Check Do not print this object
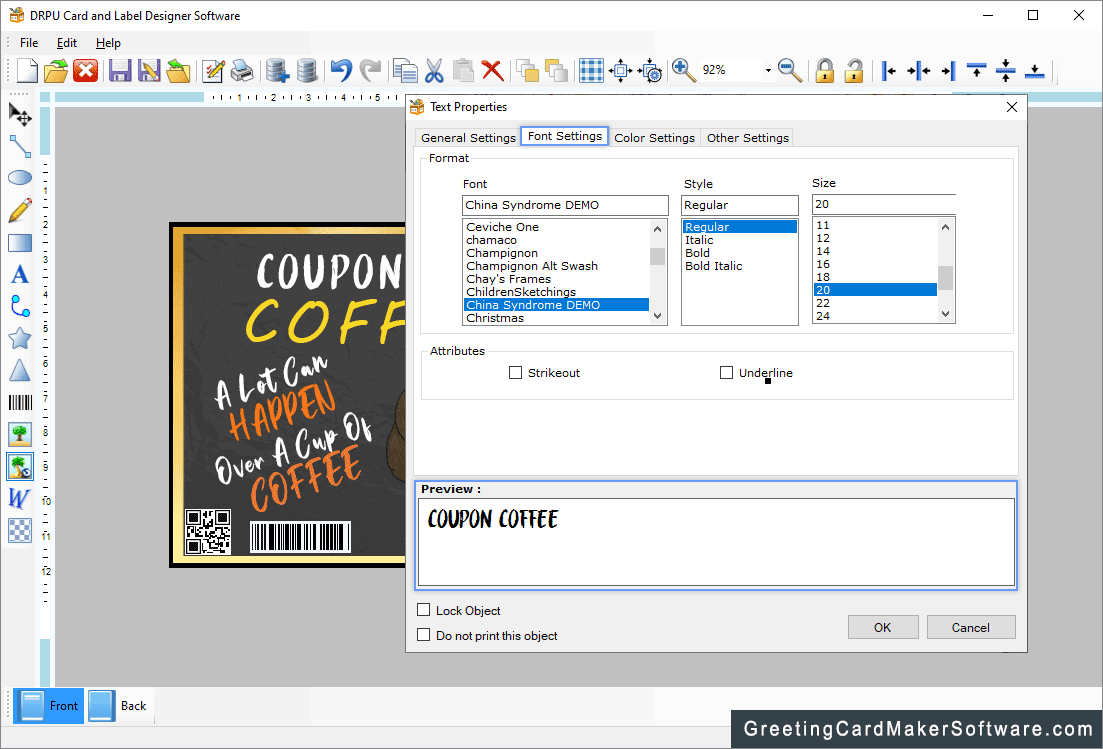The height and width of the screenshot is (749, 1103). (423, 635)
